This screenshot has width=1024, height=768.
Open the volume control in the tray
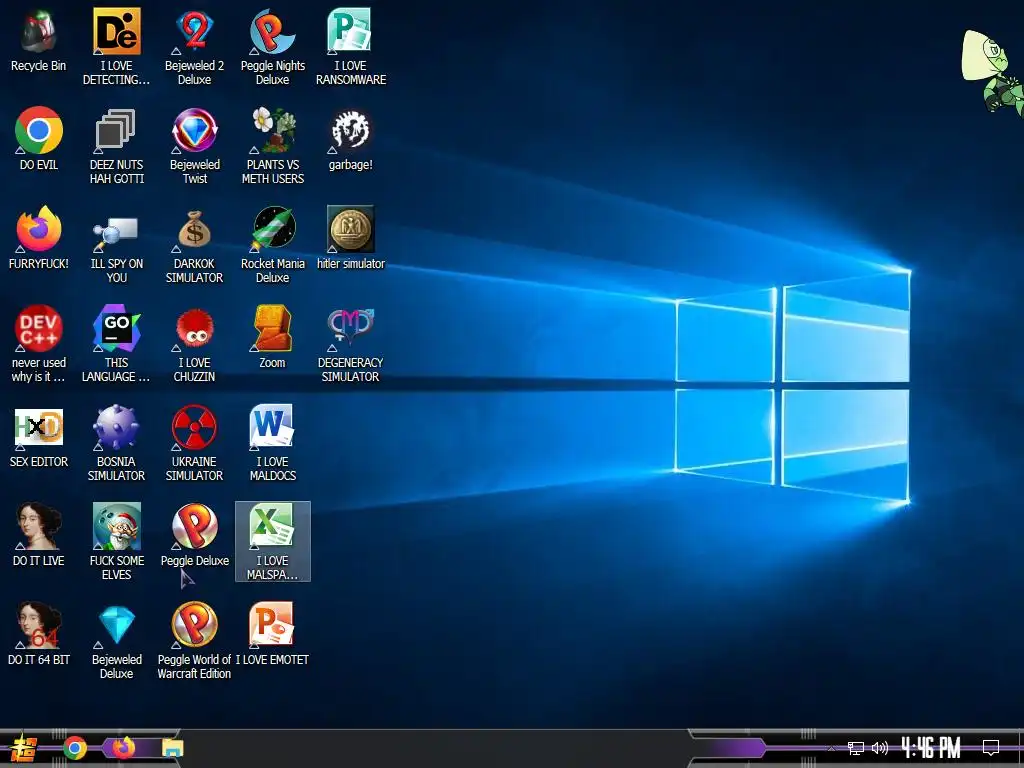tap(880, 748)
